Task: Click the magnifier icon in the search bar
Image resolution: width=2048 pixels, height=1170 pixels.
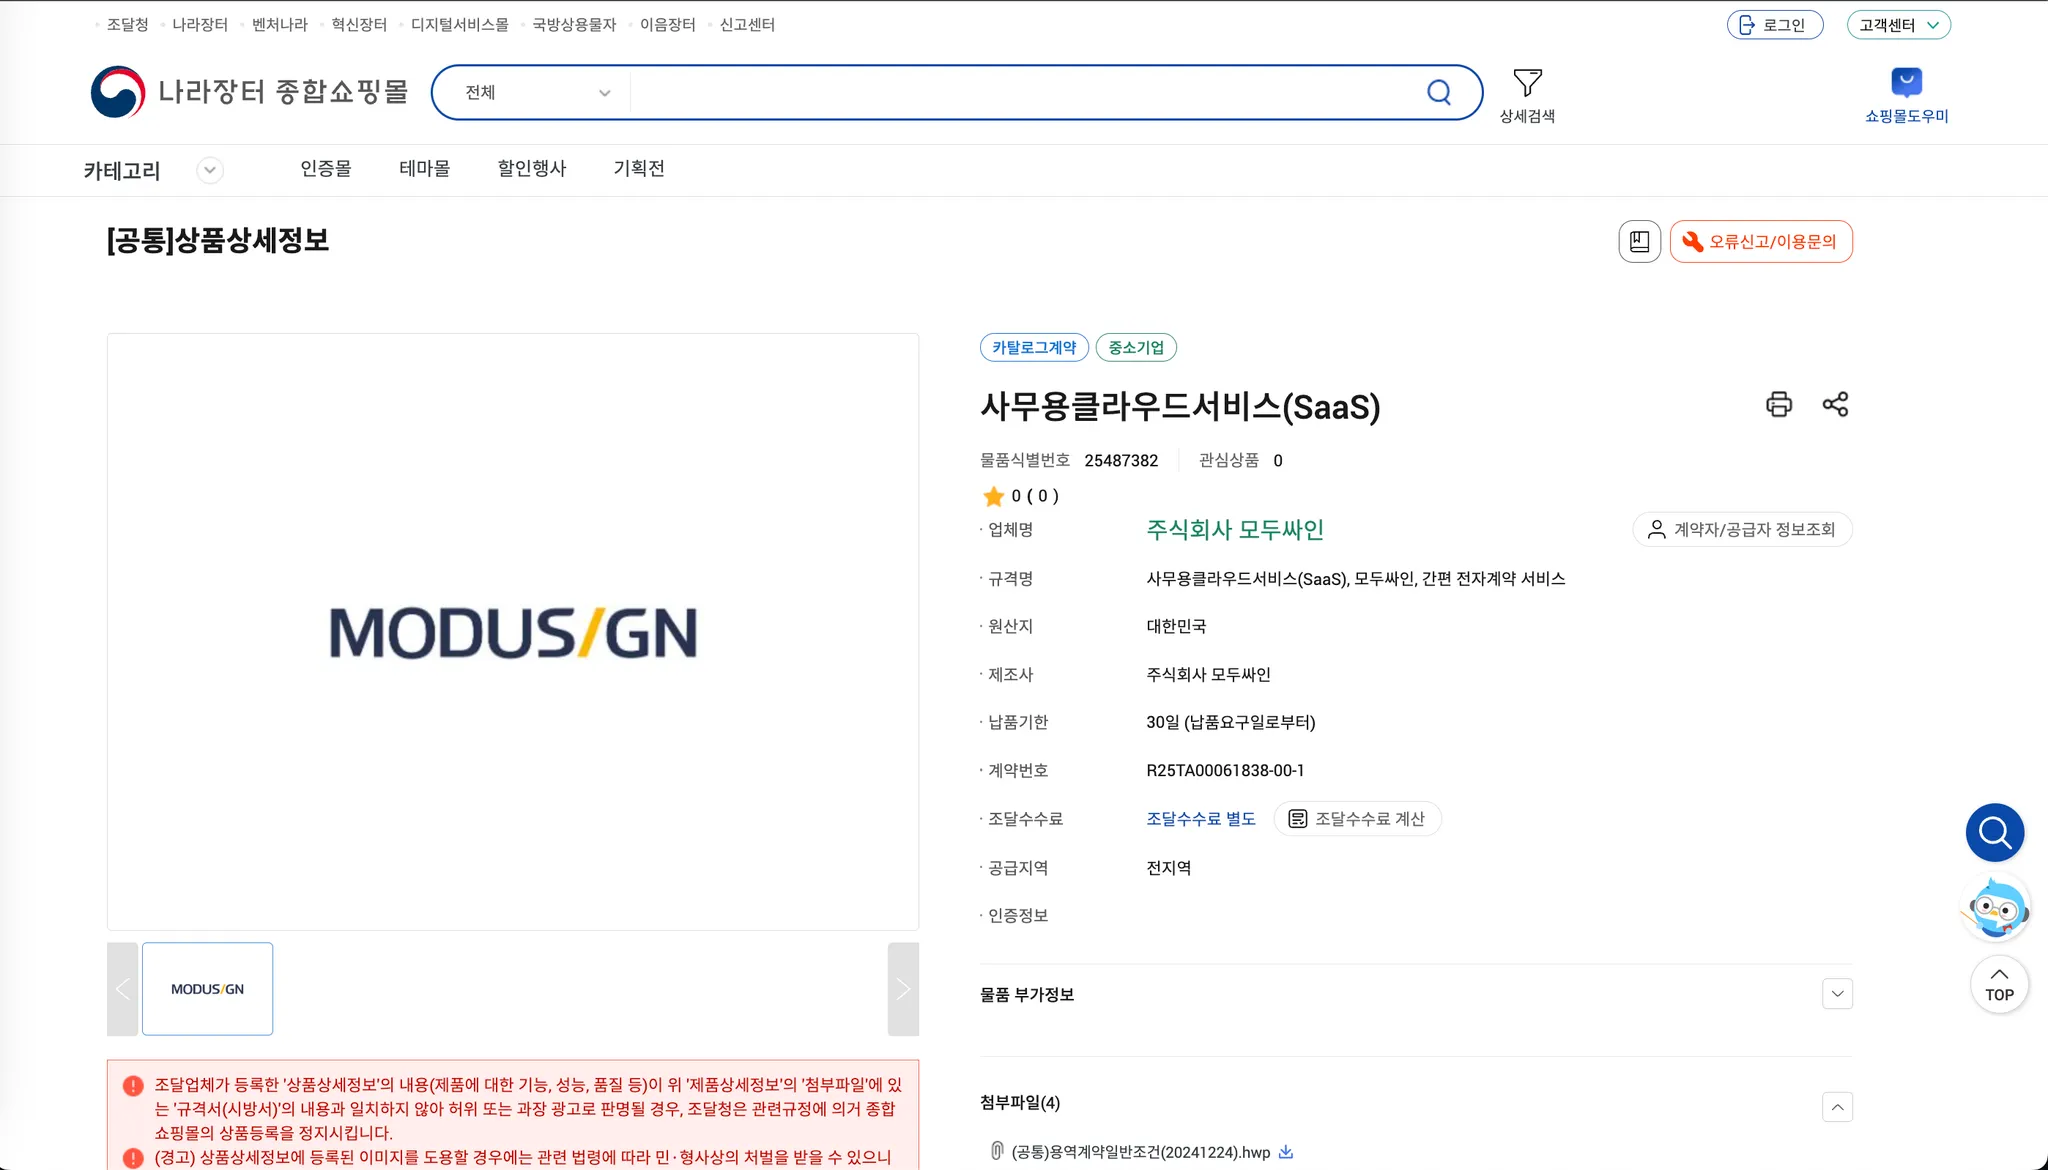Action: tap(1439, 91)
